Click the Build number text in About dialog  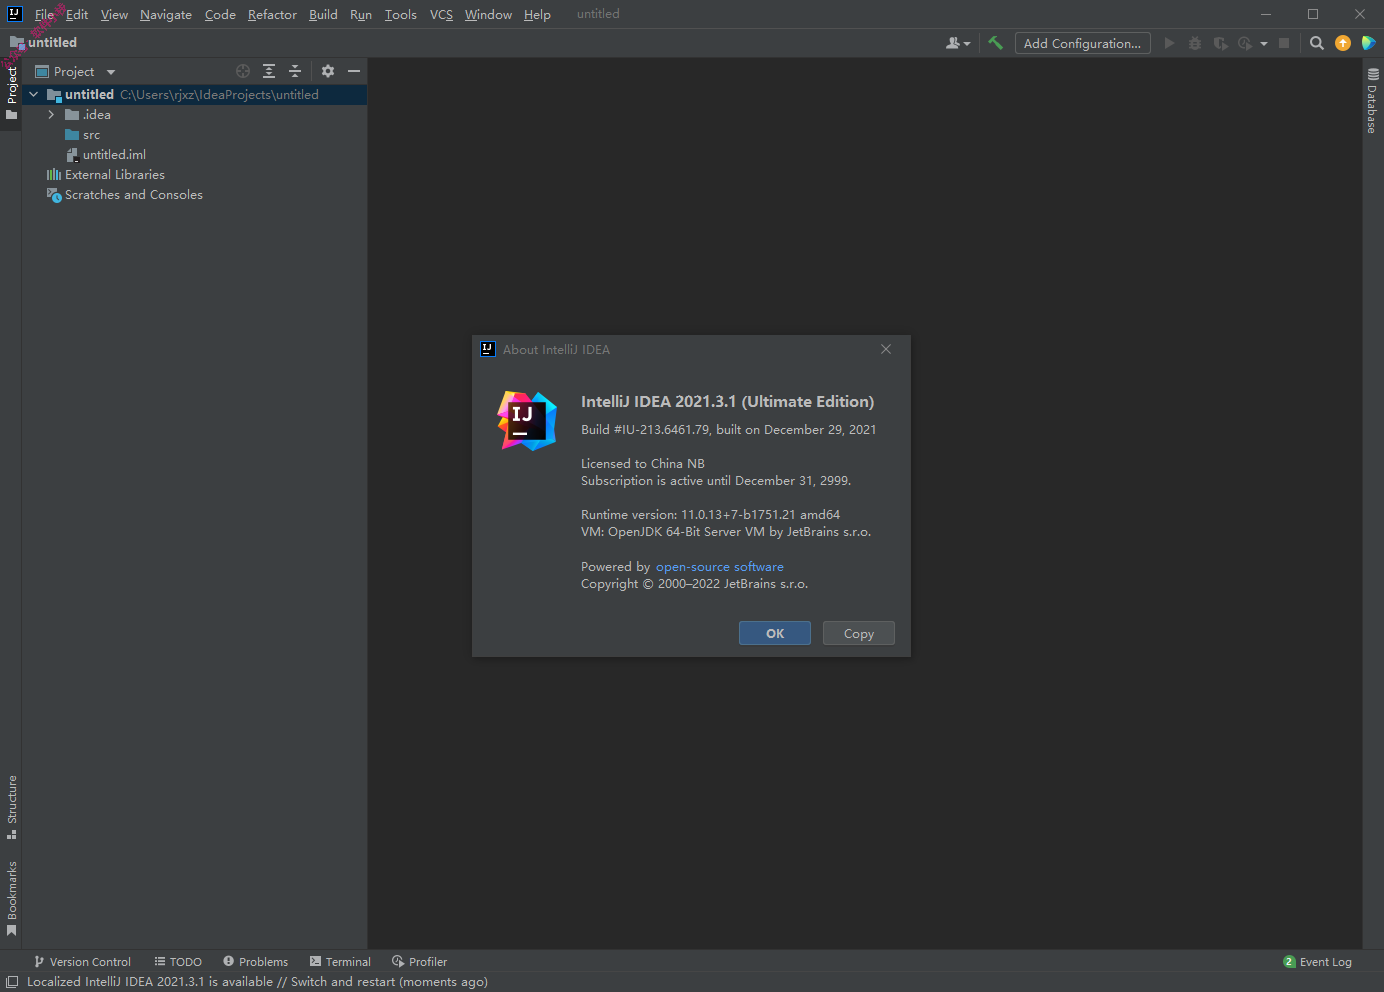(x=728, y=430)
